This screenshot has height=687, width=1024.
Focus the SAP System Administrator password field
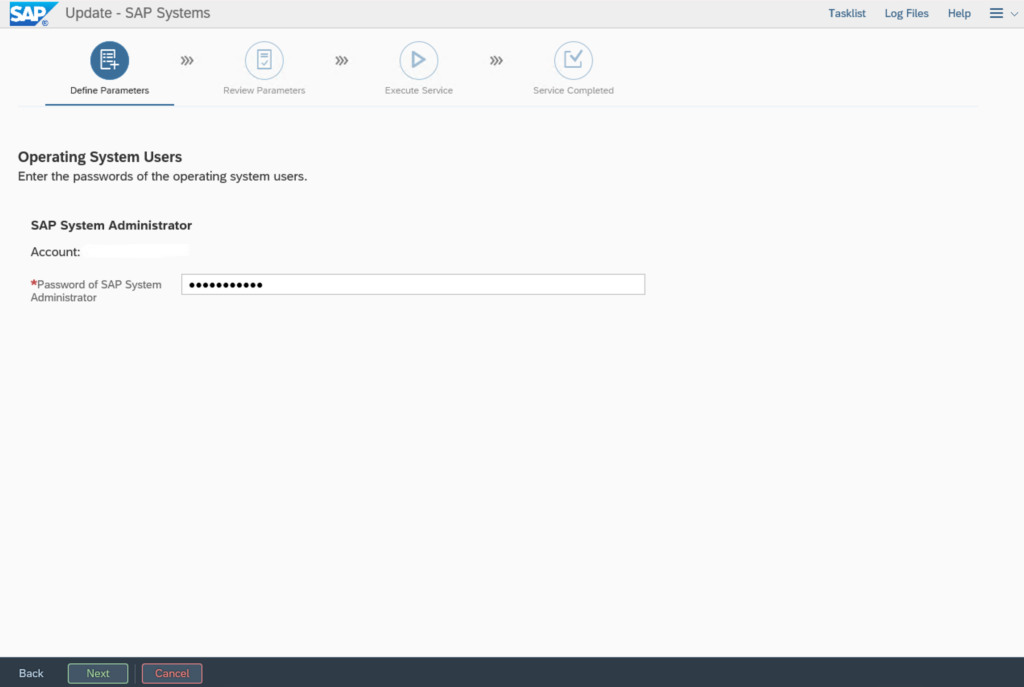point(413,284)
